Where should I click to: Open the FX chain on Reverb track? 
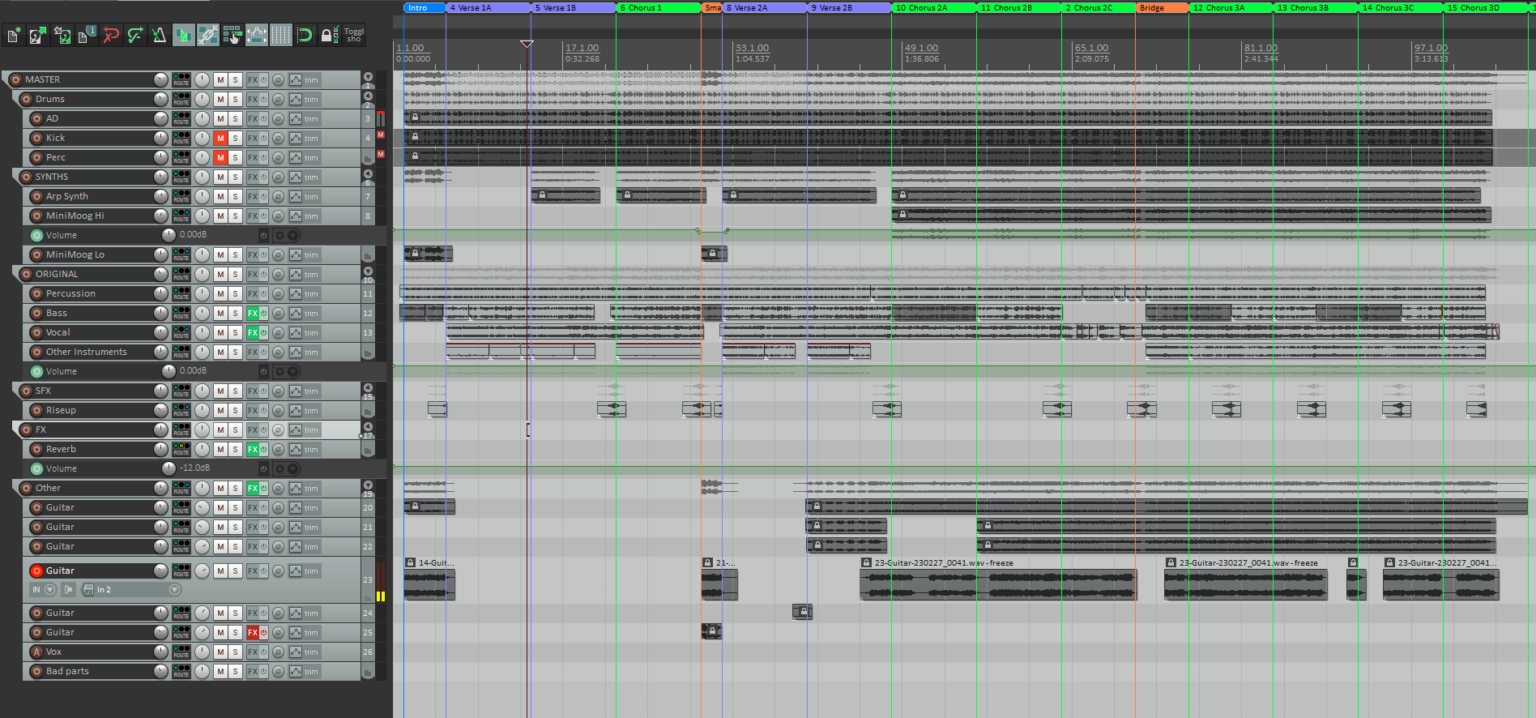pos(253,449)
